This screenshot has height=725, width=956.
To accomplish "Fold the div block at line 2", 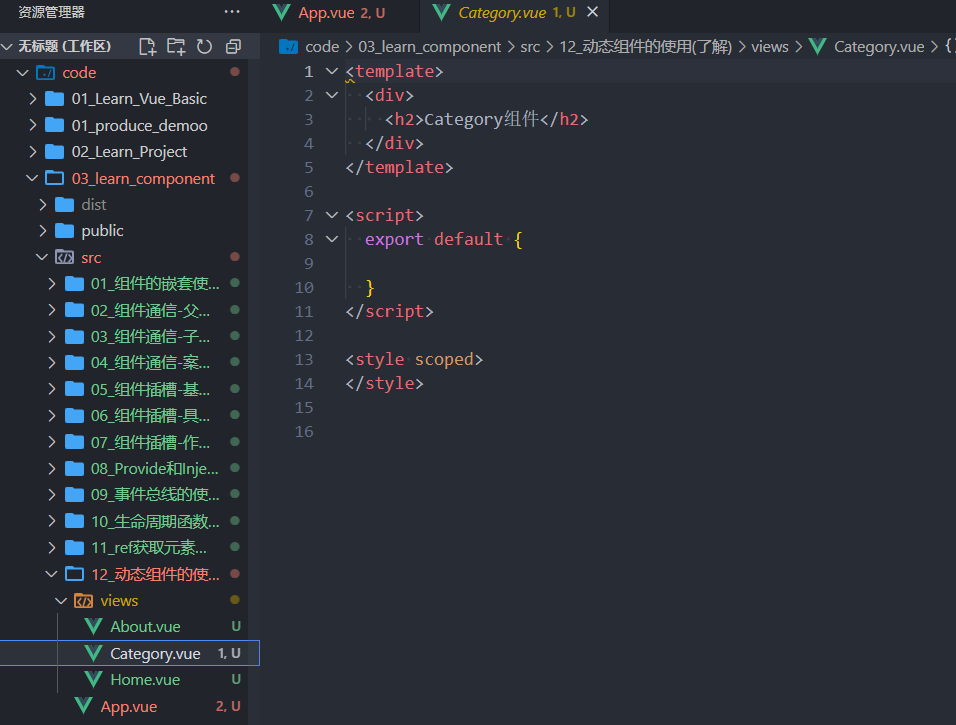I will 332,95.
